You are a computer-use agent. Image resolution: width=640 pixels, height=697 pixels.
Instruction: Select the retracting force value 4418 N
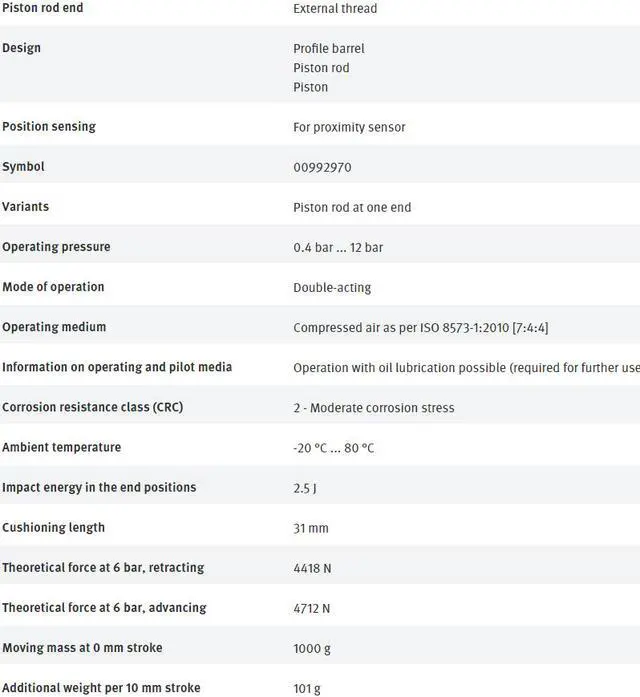(312, 568)
